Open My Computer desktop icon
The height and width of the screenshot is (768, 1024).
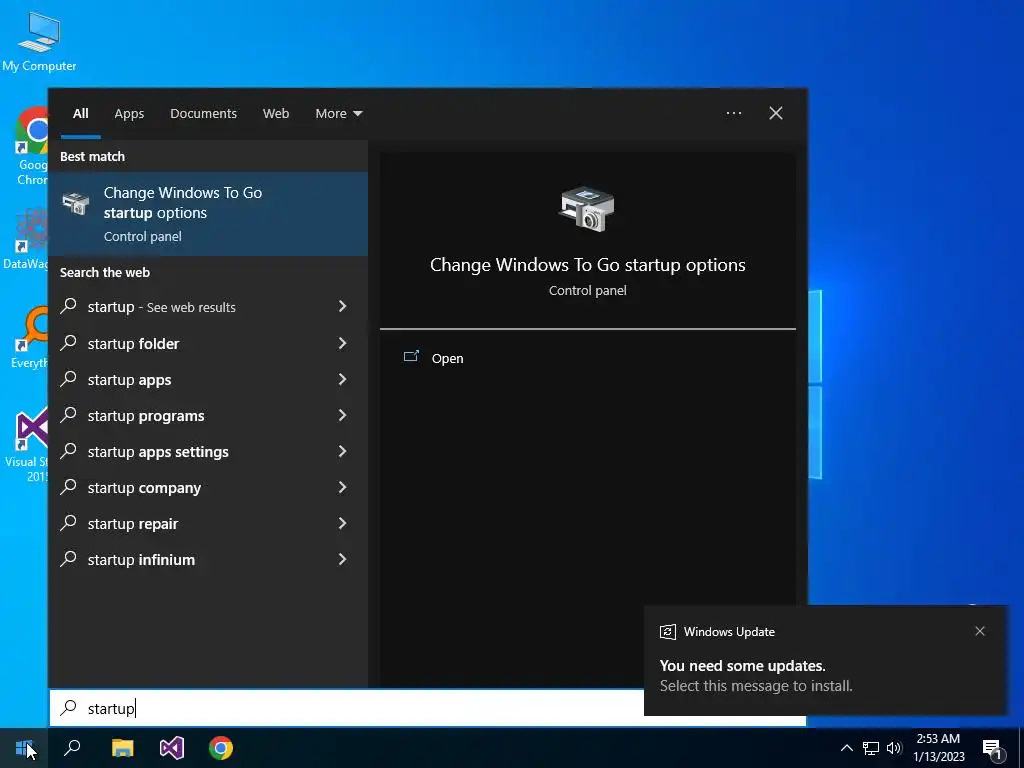coord(39,41)
